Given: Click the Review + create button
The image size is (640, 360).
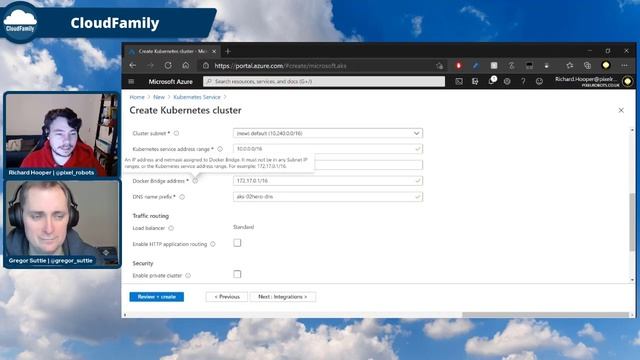Looking at the screenshot, I should coord(157,297).
